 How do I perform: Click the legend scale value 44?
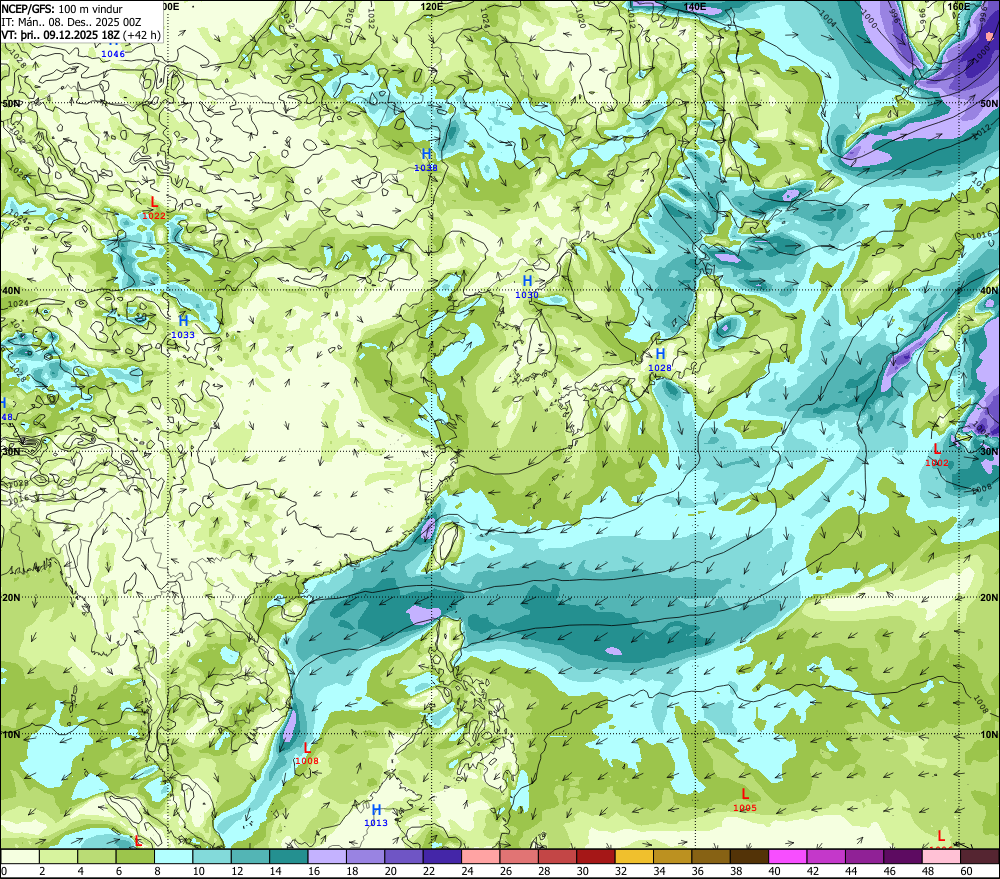[x=851, y=871]
